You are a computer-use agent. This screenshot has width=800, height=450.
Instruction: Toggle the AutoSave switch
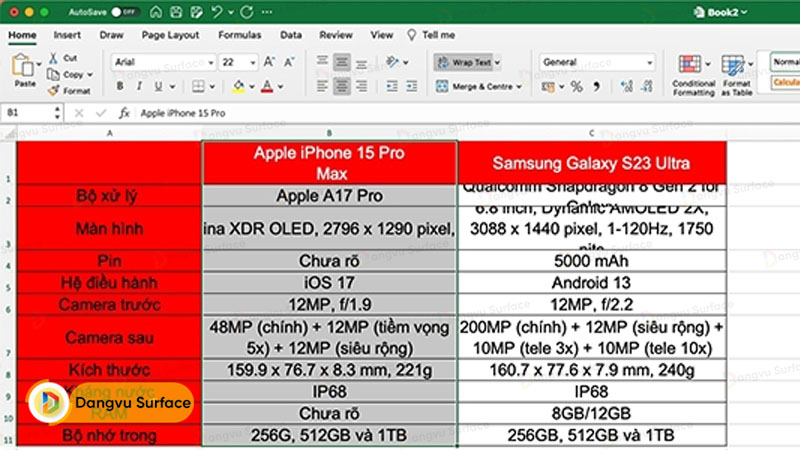coord(125,12)
